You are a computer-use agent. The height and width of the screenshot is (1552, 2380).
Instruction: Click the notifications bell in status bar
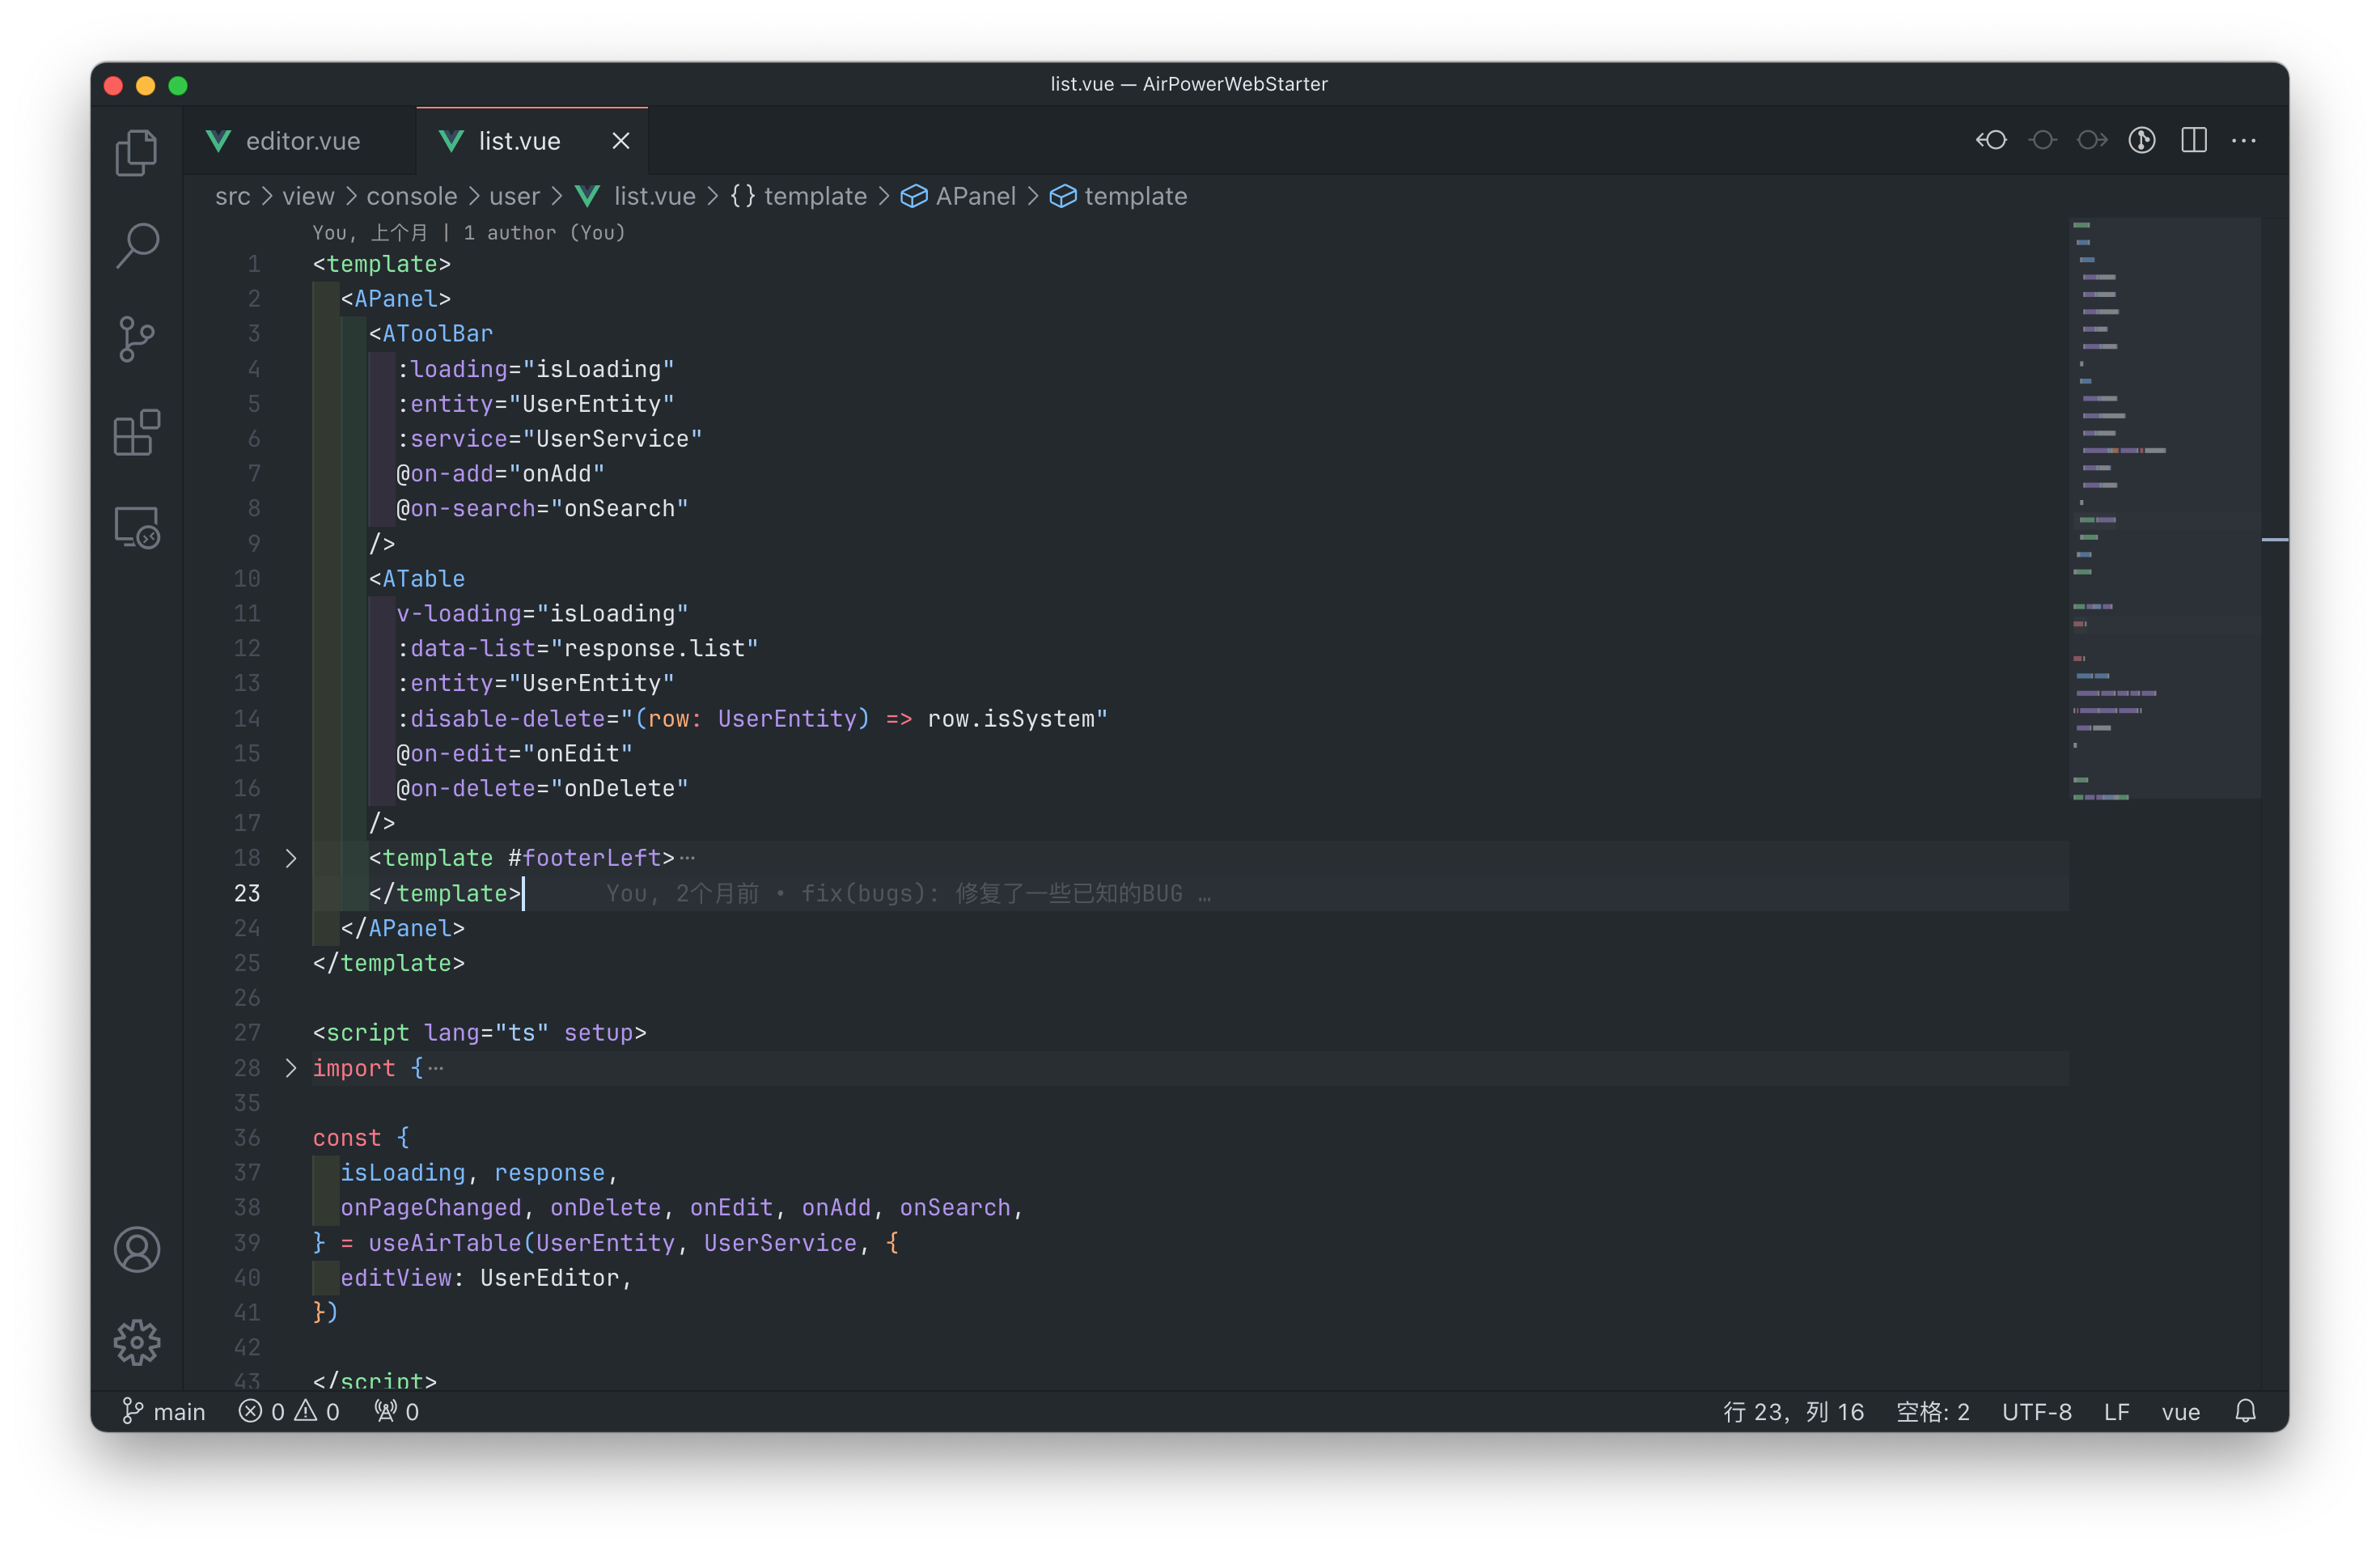click(2246, 1411)
